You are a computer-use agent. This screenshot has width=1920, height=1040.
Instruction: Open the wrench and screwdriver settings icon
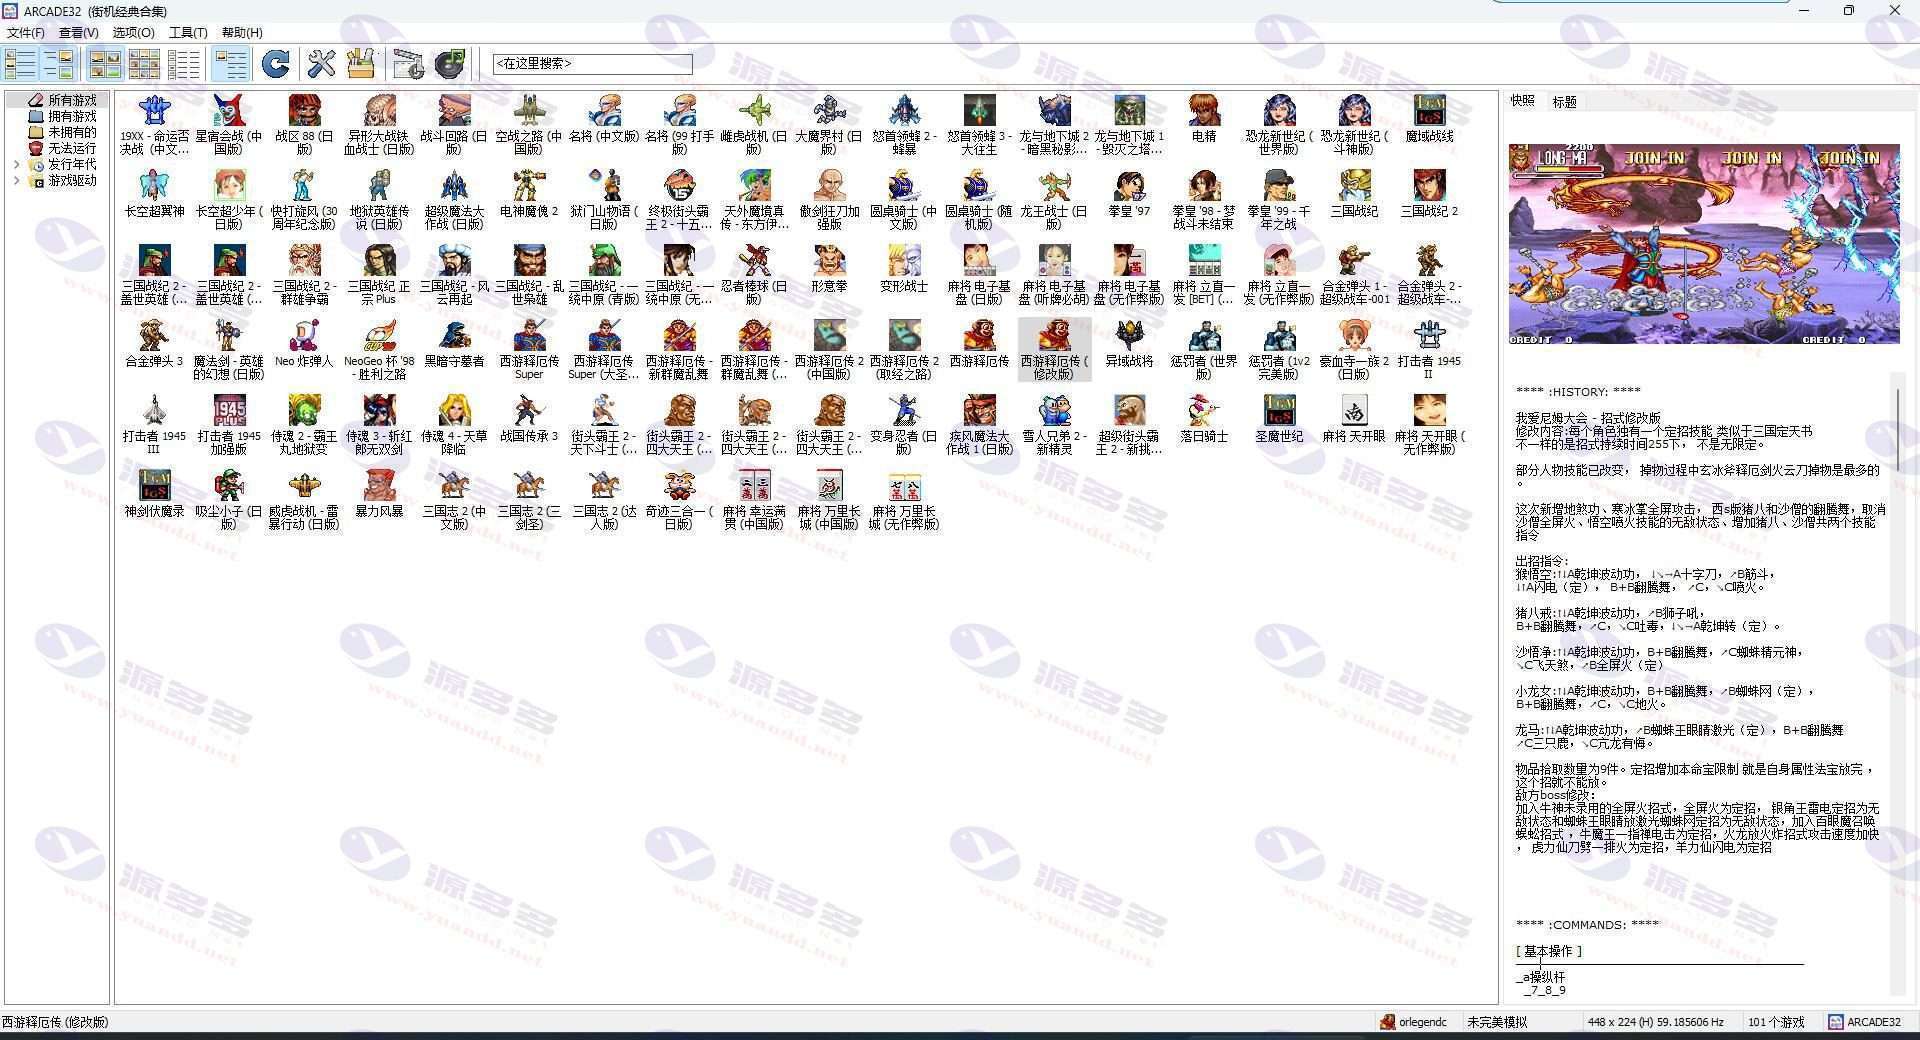[x=321, y=64]
